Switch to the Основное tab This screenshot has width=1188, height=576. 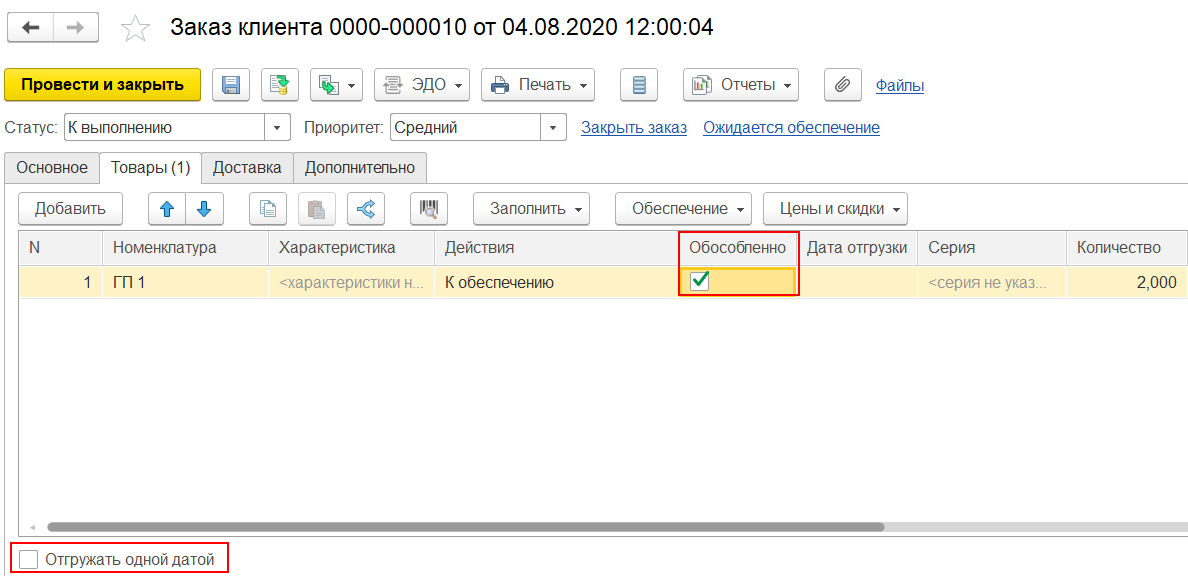(x=52, y=168)
